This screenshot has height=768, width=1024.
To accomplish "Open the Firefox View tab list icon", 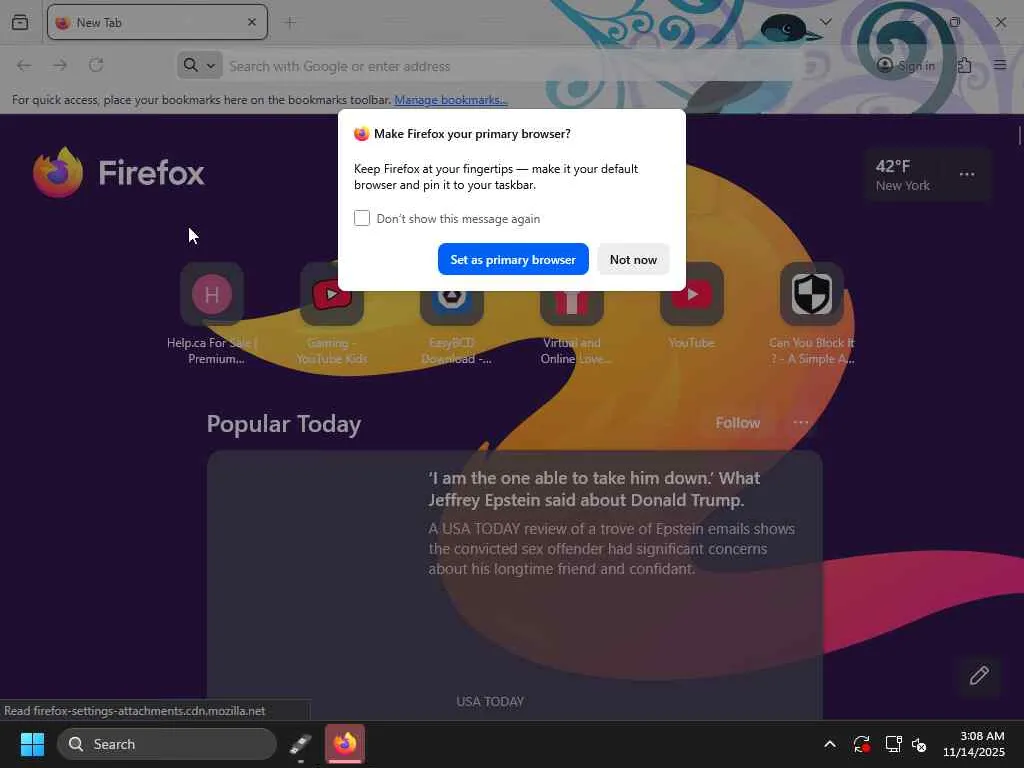I will pos(20,22).
